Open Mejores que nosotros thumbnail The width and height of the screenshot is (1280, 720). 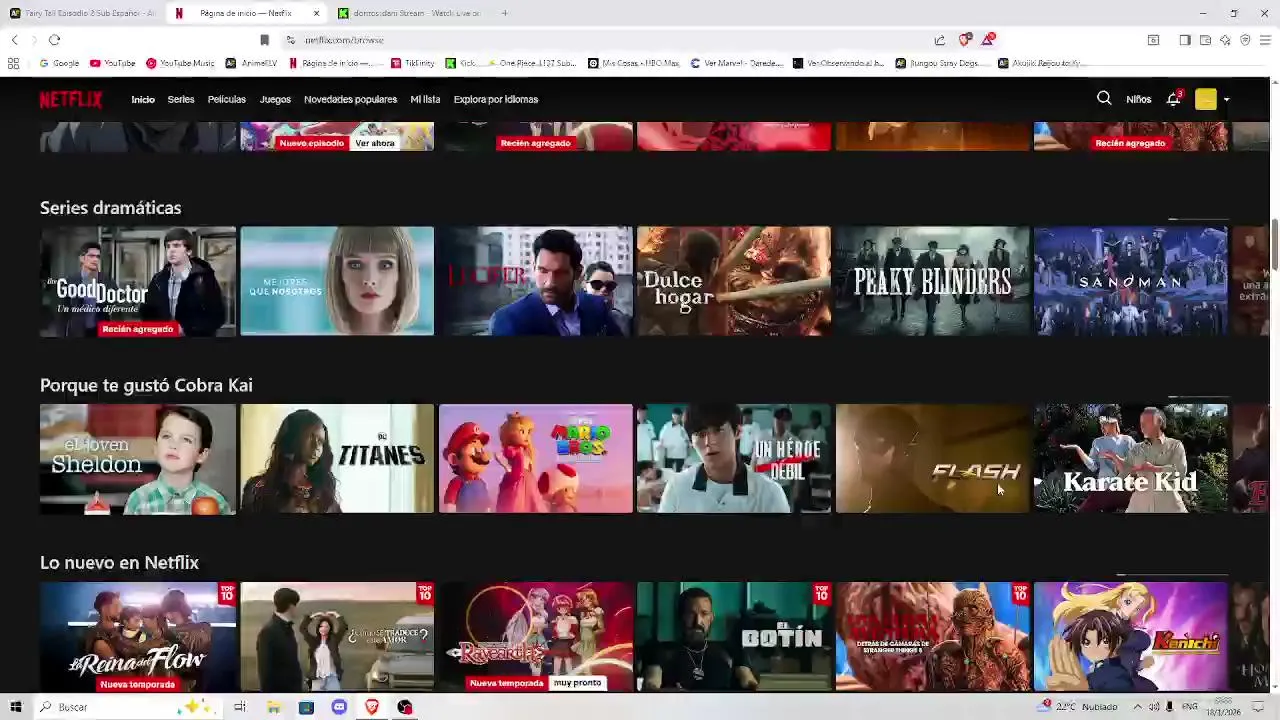337,281
